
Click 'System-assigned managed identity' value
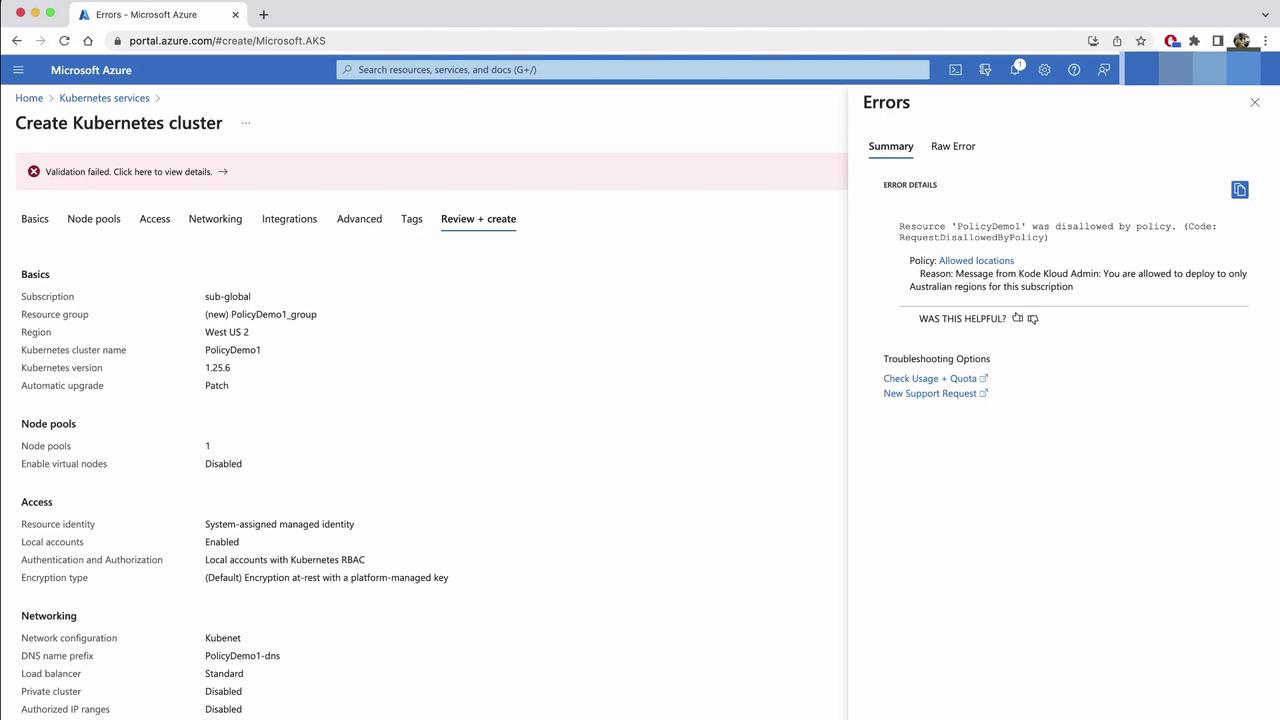[280, 524]
